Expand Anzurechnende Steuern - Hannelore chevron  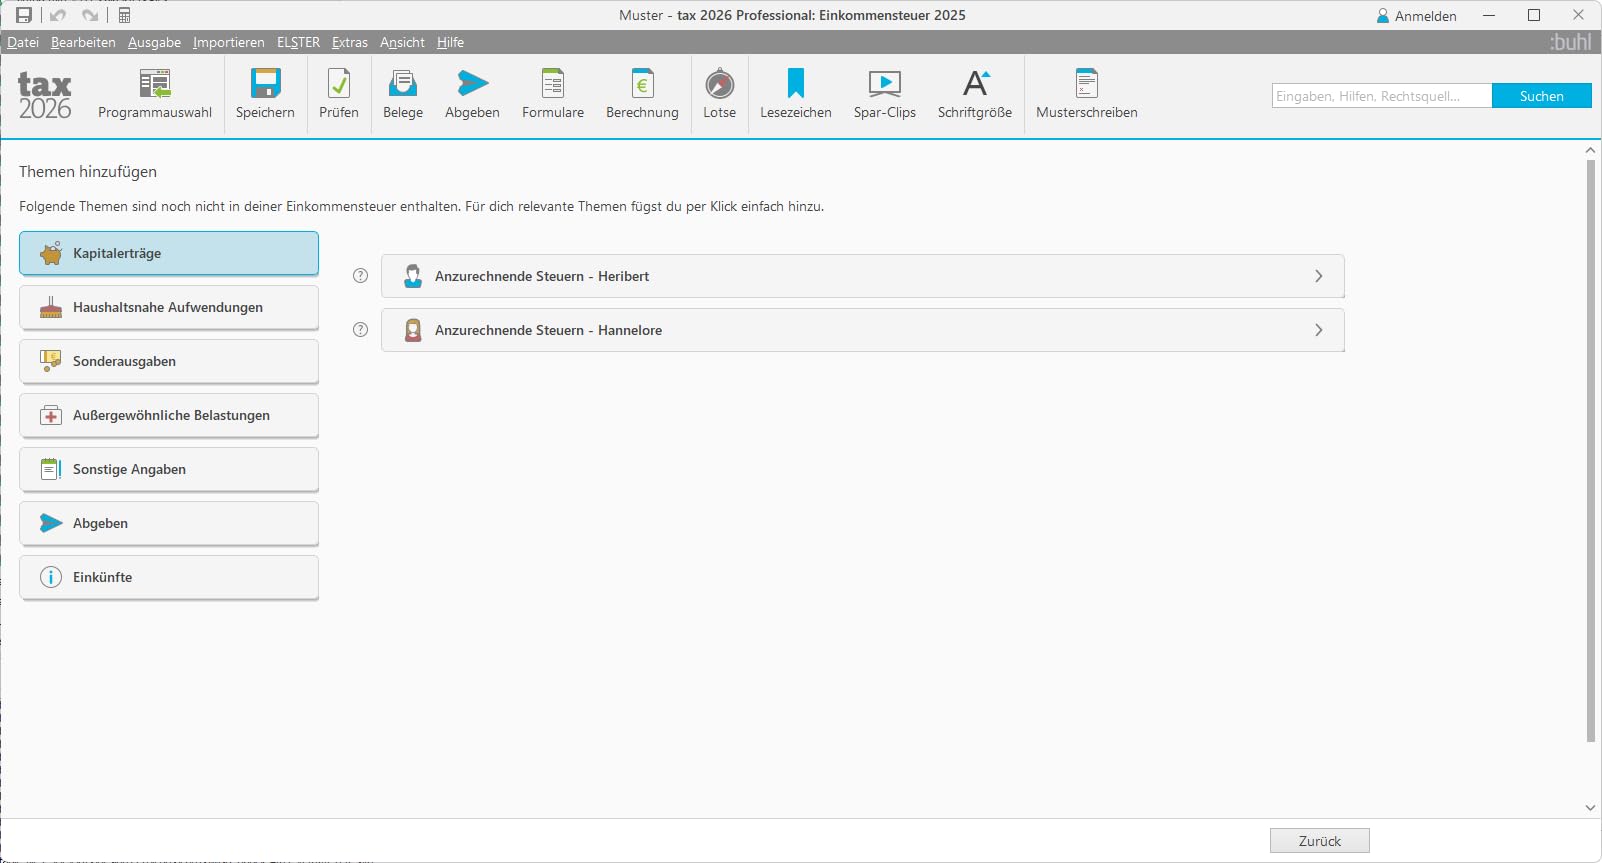pyautogui.click(x=1319, y=330)
